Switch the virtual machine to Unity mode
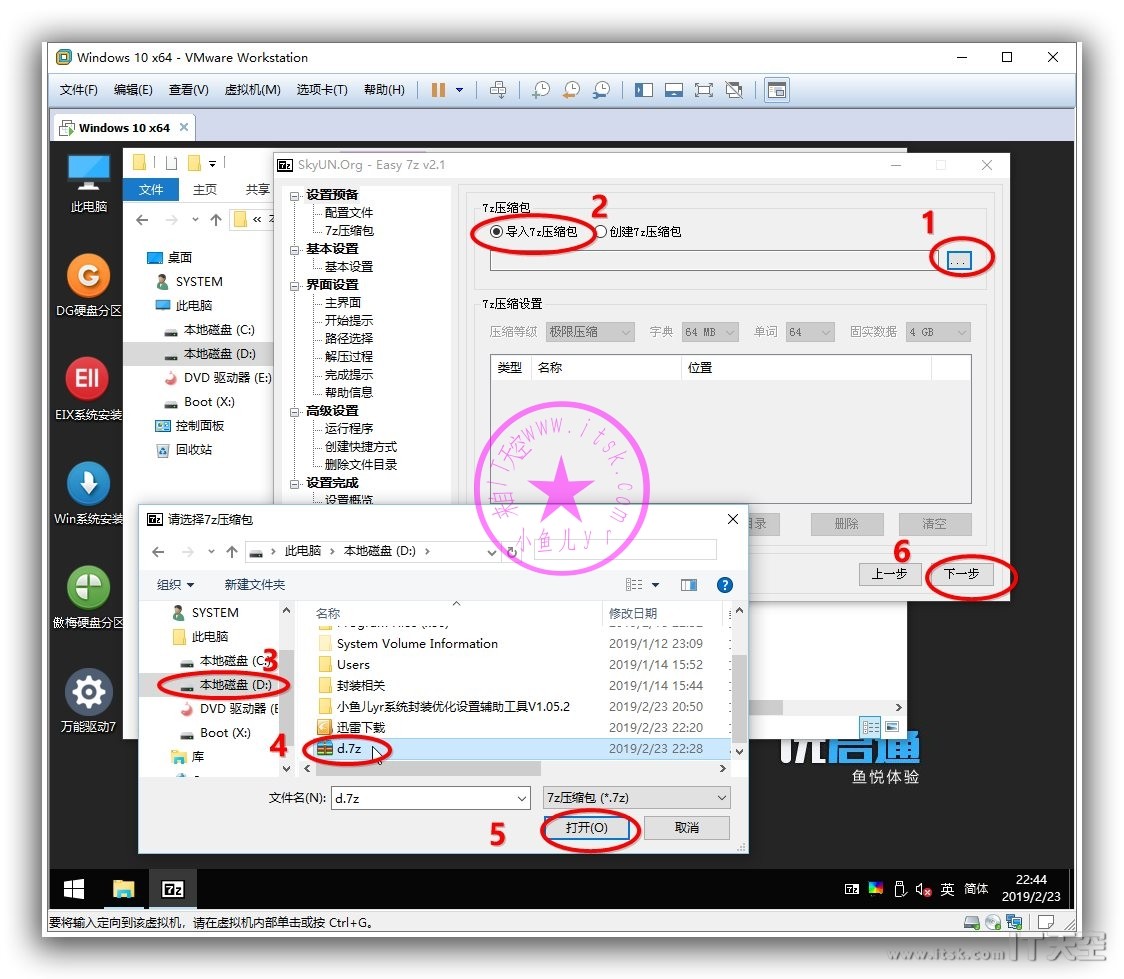This screenshot has width=1124, height=979. [x=734, y=90]
